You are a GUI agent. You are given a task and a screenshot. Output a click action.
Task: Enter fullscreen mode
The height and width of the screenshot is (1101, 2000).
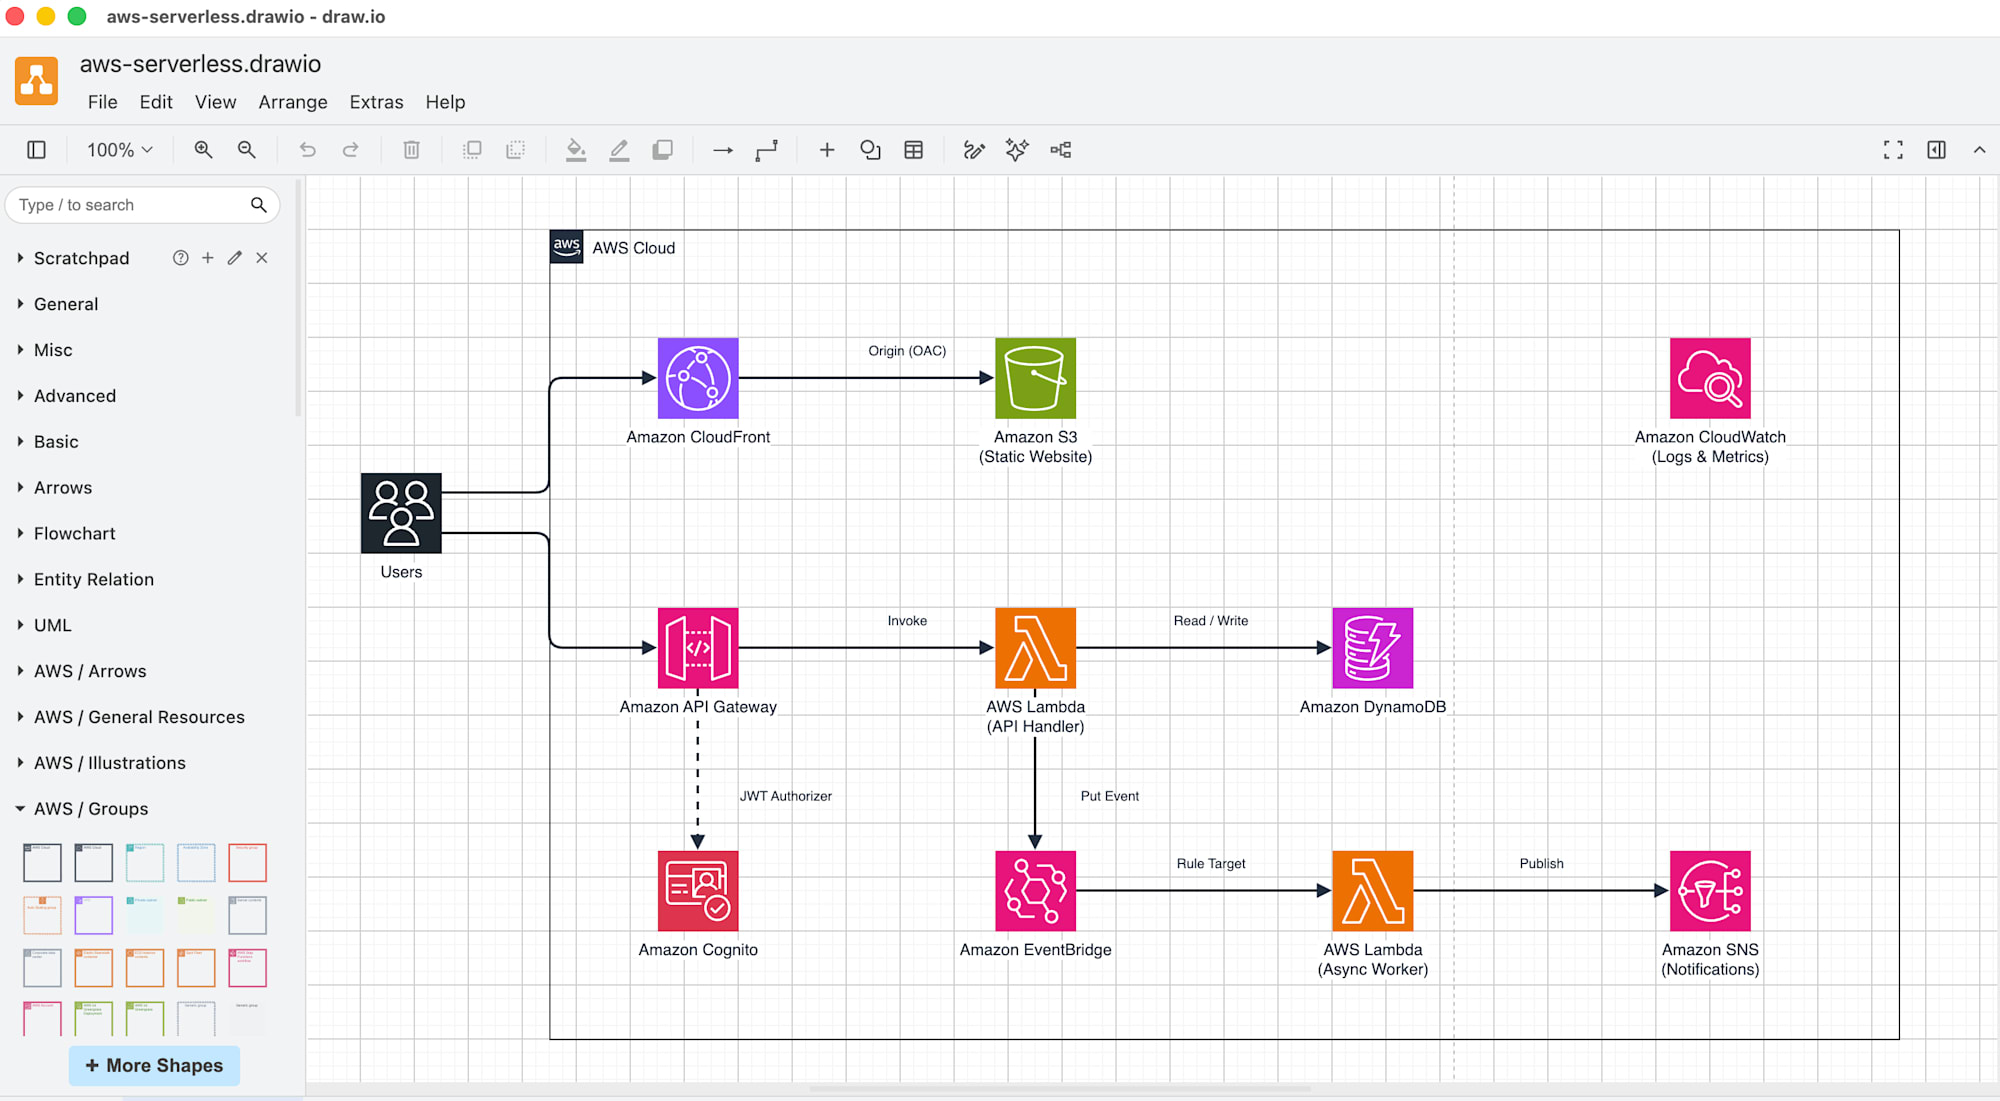click(x=1893, y=150)
